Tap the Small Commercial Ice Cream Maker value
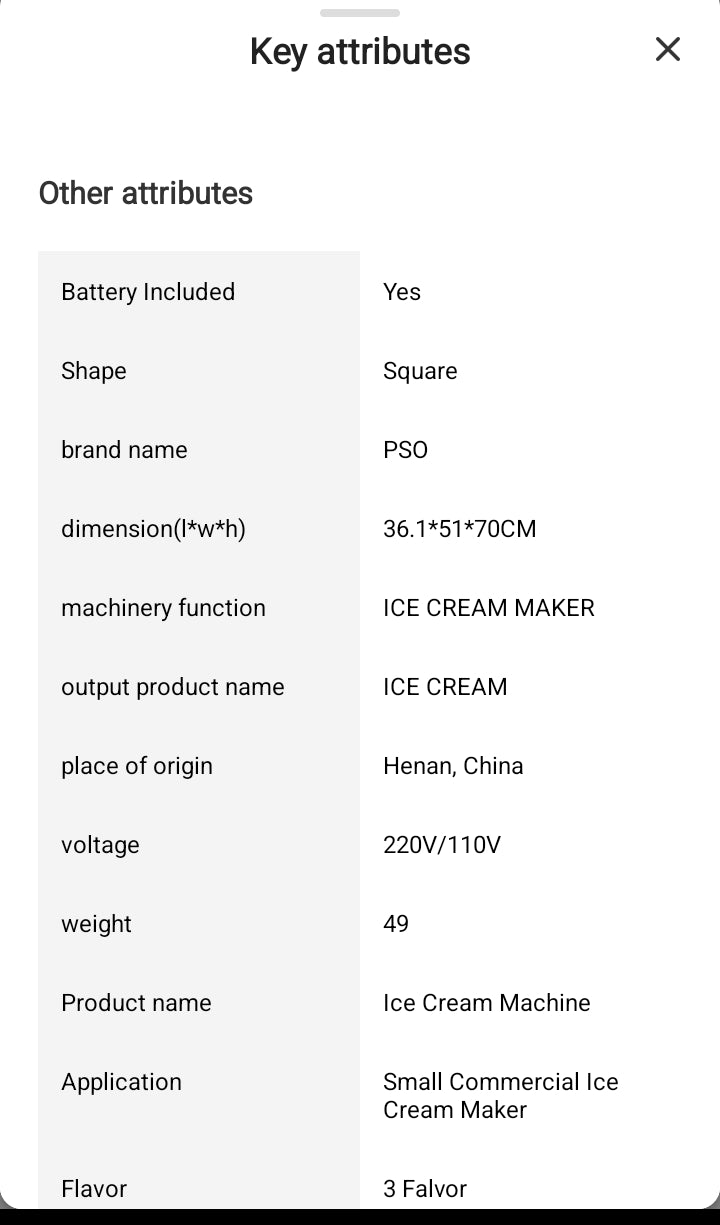 pos(500,1096)
